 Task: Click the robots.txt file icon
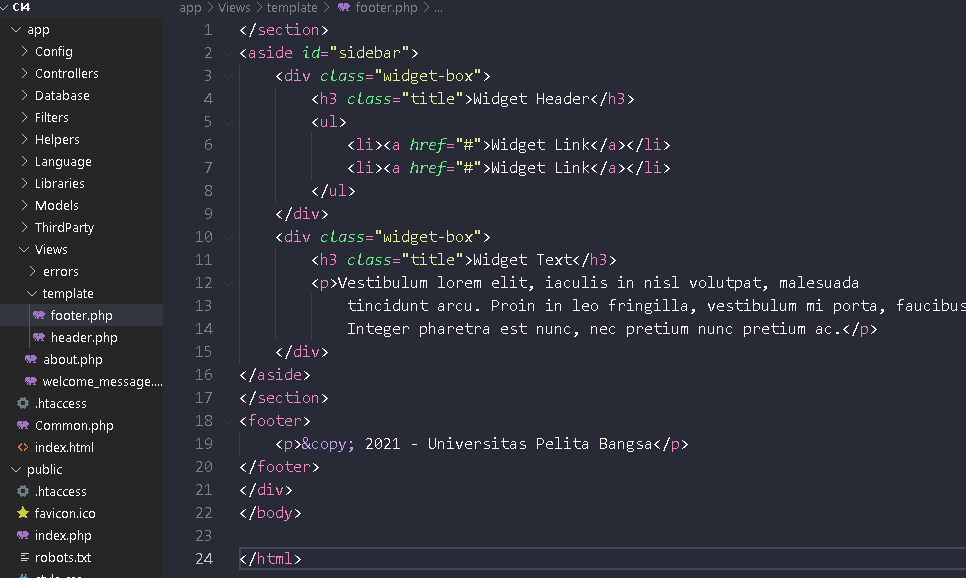pos(22,557)
